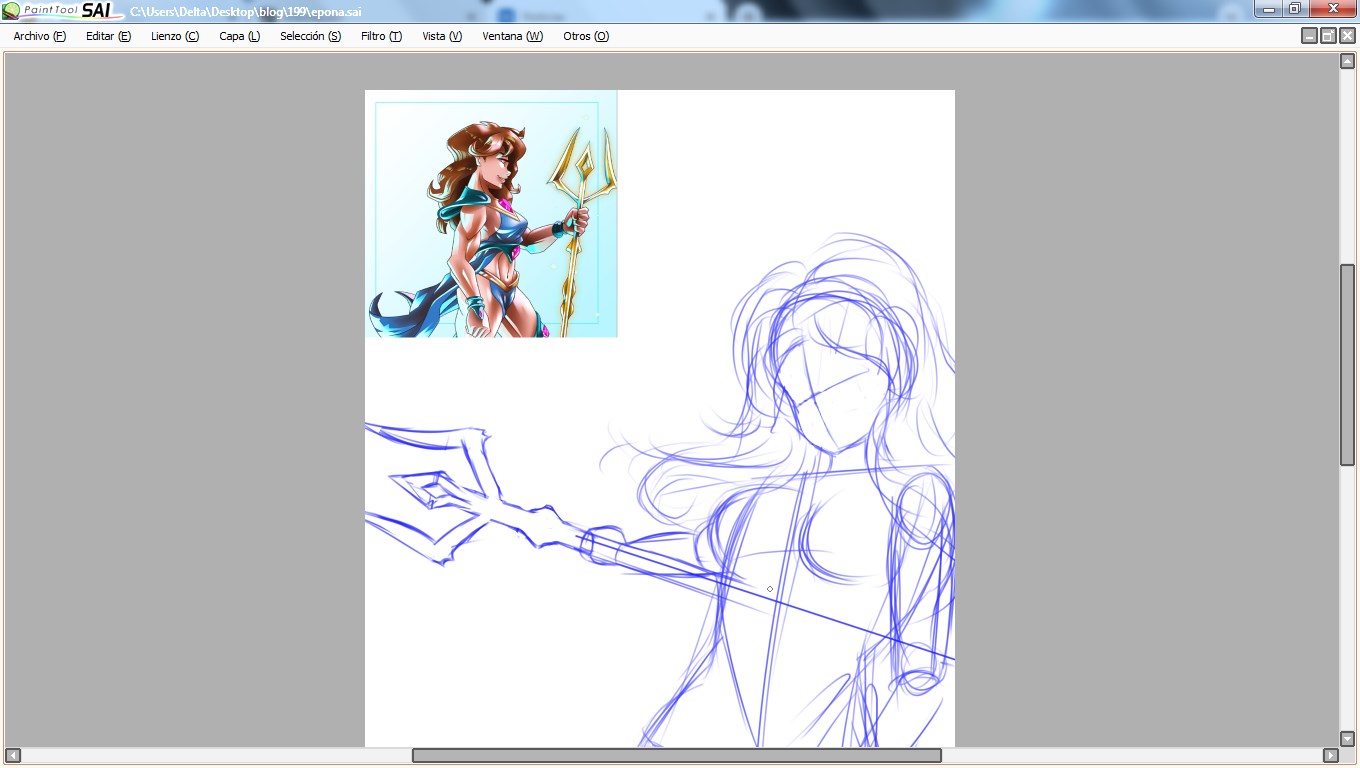1360x768 pixels.
Task: Open the Capa menu
Action: click(x=240, y=36)
